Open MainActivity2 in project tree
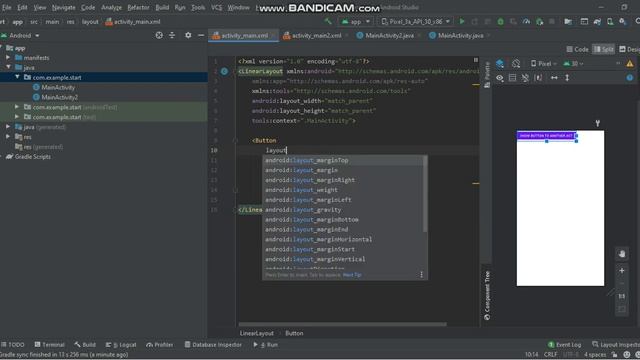 click(x=59, y=97)
